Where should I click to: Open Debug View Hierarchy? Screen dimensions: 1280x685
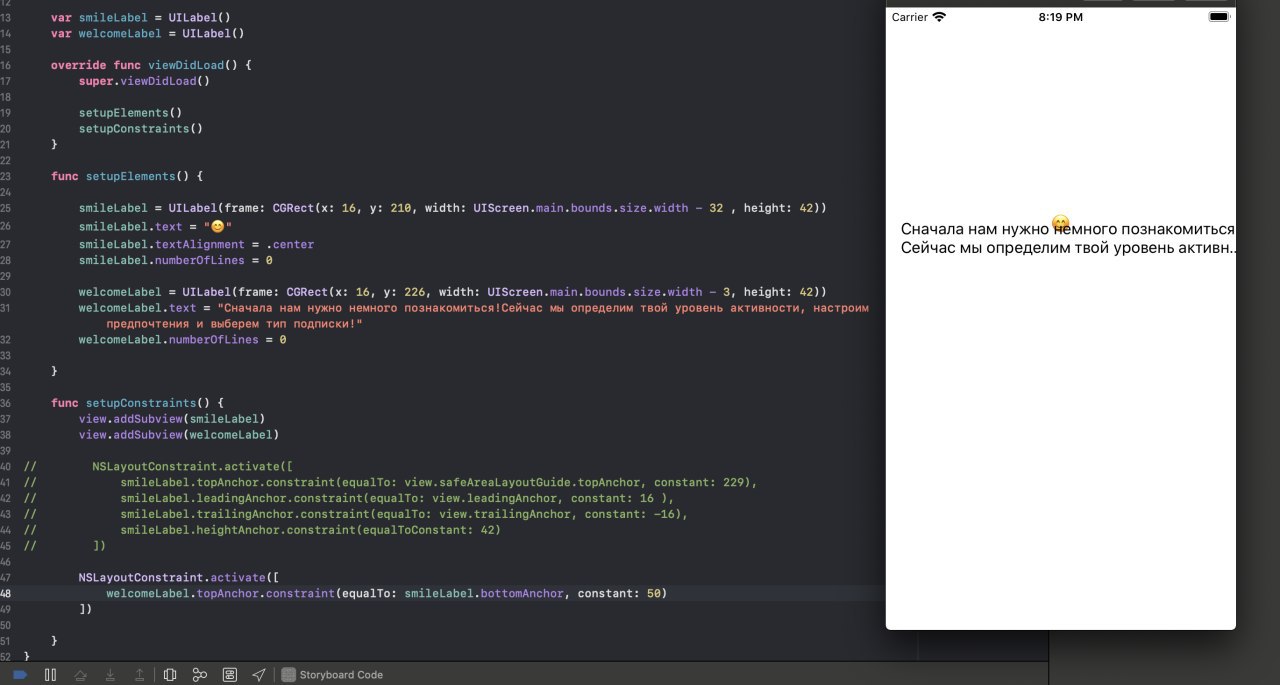[x=170, y=675]
